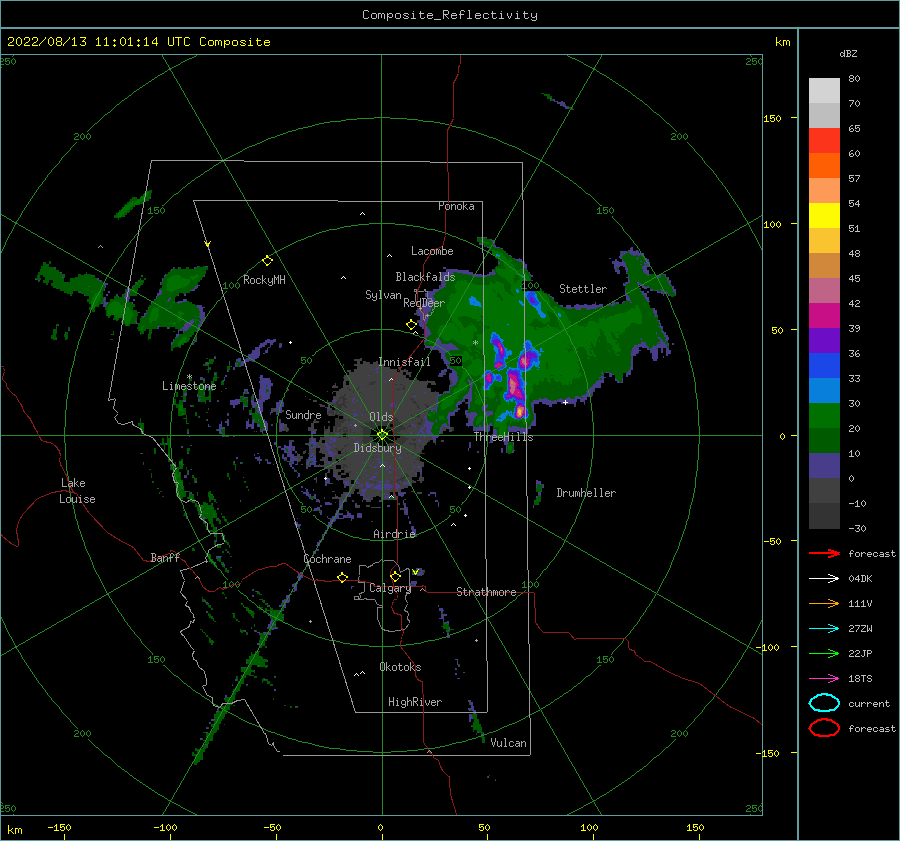Select the yellow diamond marker below Cochrane
Screen dimensions: 900x841
[342, 577]
